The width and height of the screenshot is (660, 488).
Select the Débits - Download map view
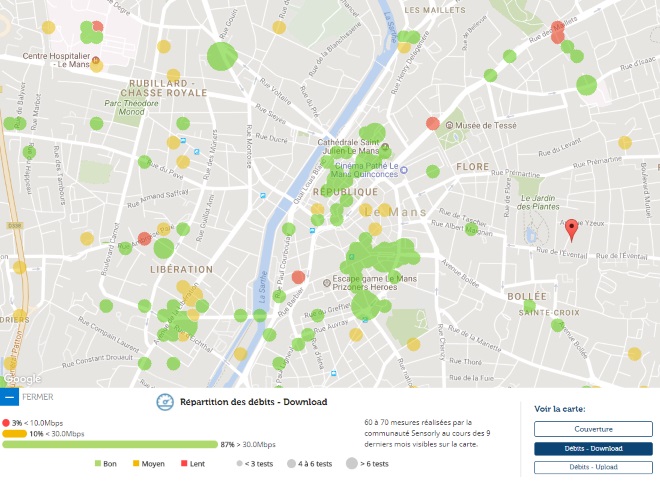[592, 448]
